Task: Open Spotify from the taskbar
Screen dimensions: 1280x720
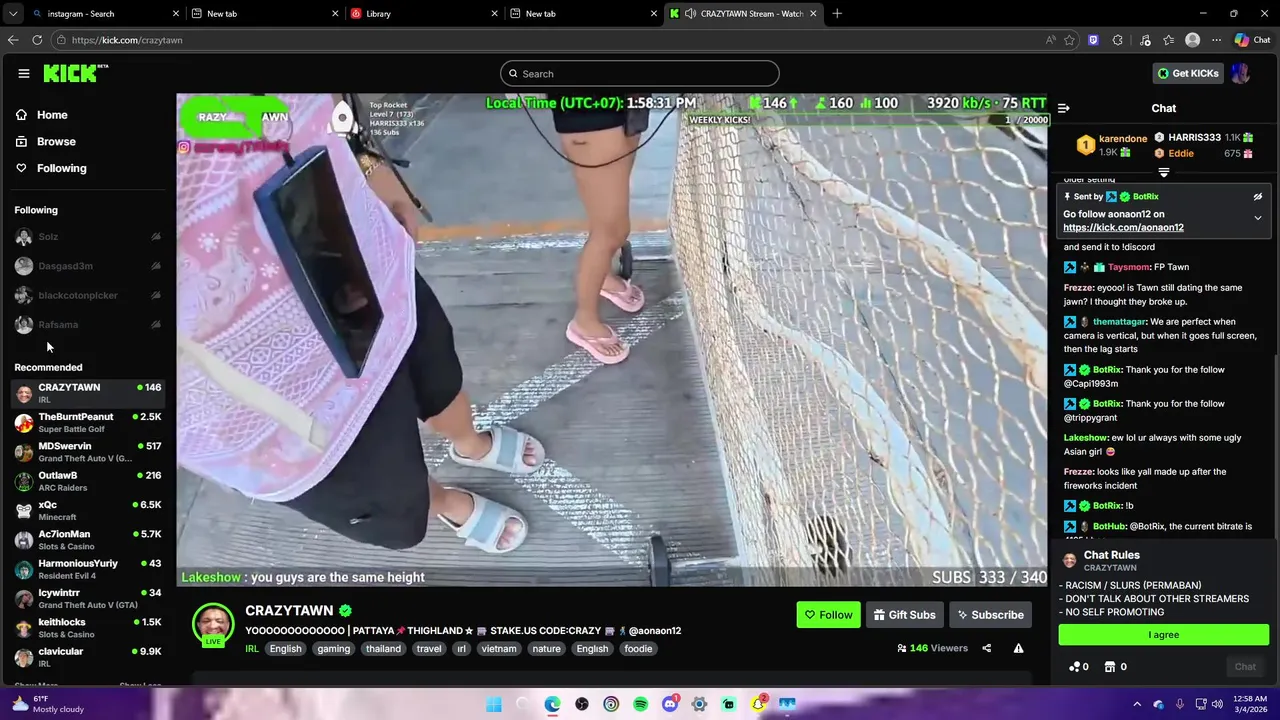Action: [640, 705]
